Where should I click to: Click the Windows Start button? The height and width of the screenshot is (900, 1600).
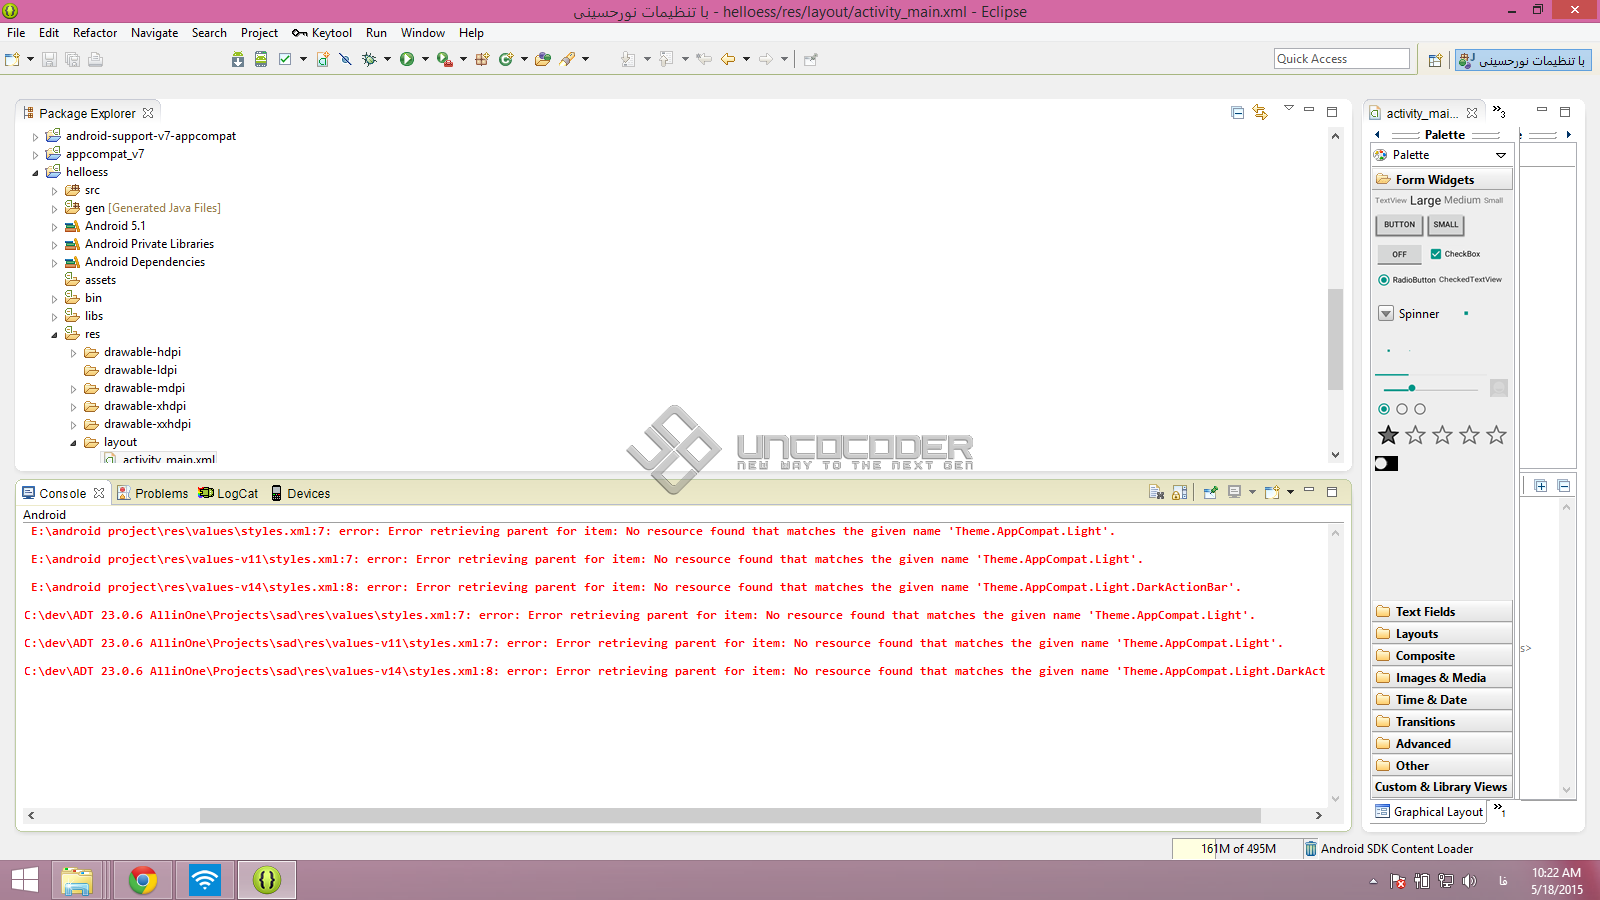pos(25,880)
